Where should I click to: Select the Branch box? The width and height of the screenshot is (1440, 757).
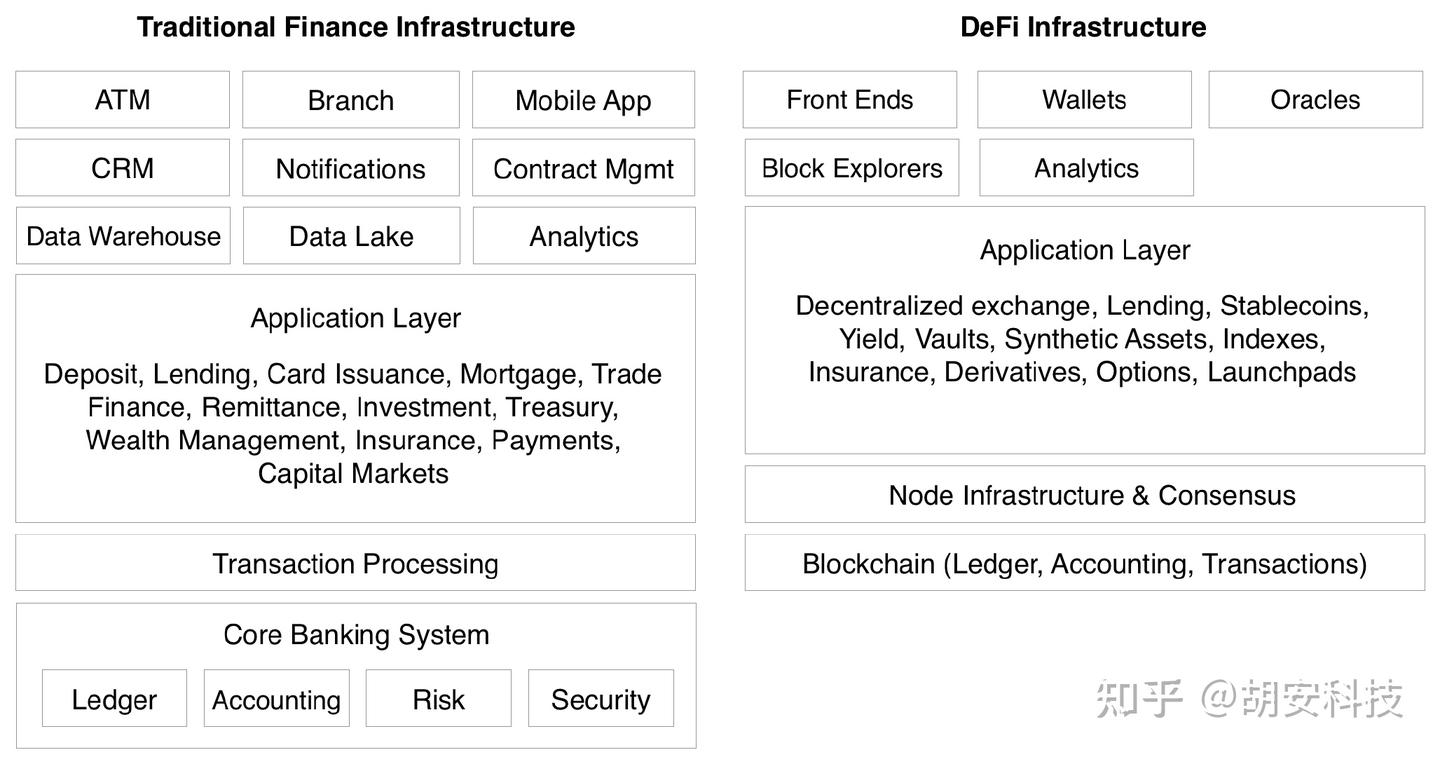click(350, 100)
